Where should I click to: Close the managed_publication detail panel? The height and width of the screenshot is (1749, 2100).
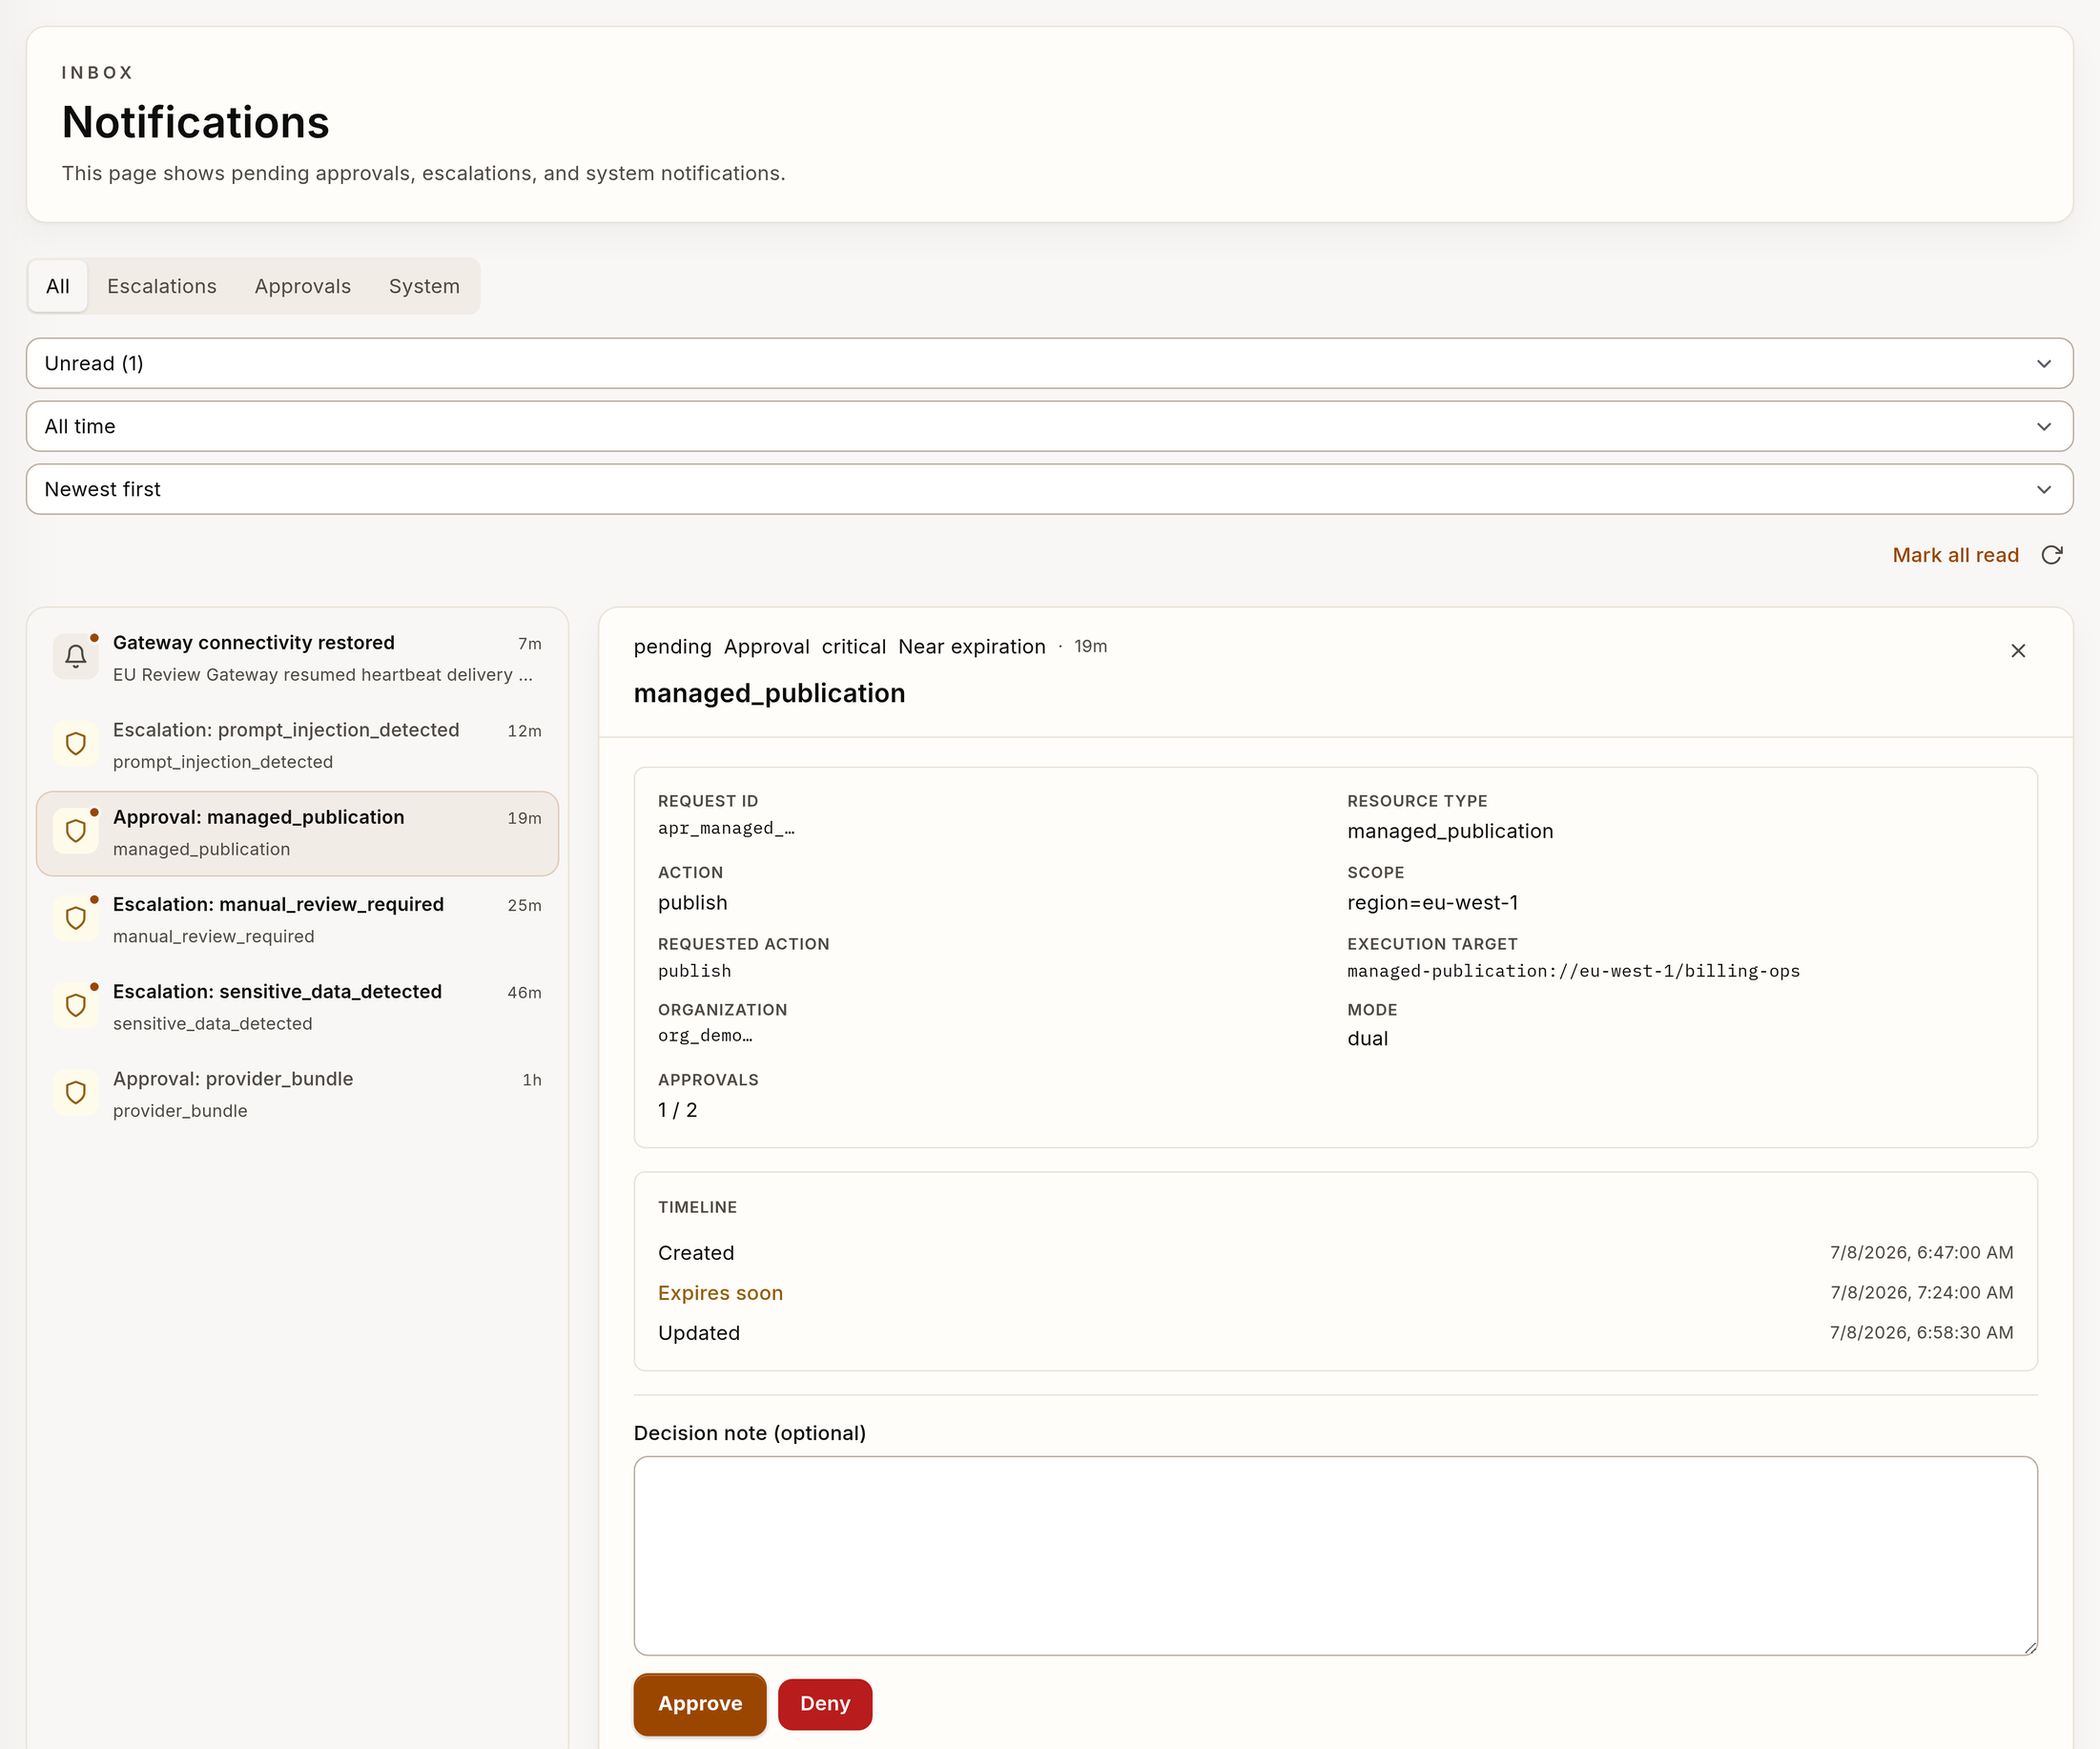tap(2018, 651)
